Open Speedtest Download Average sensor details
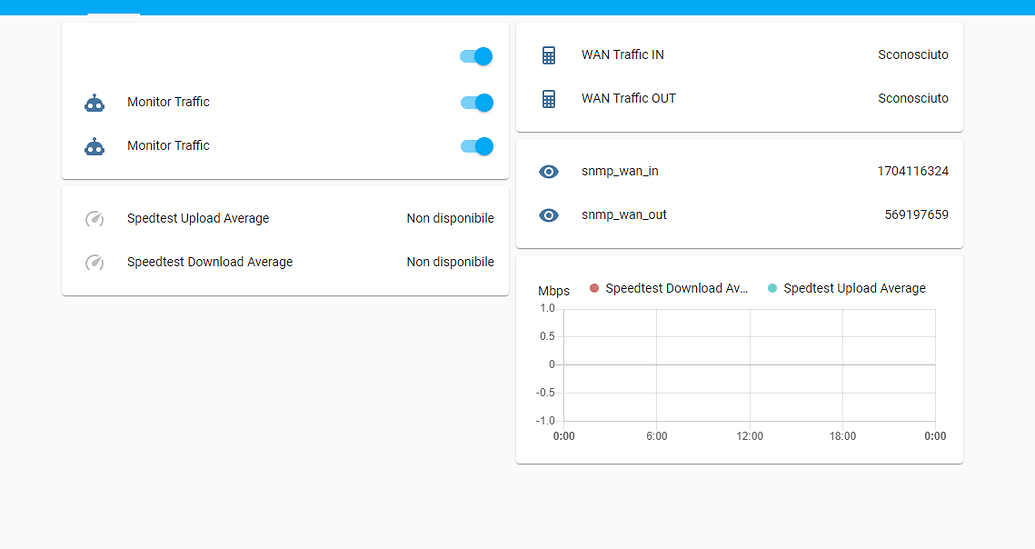The height and width of the screenshot is (549, 1035). click(285, 262)
